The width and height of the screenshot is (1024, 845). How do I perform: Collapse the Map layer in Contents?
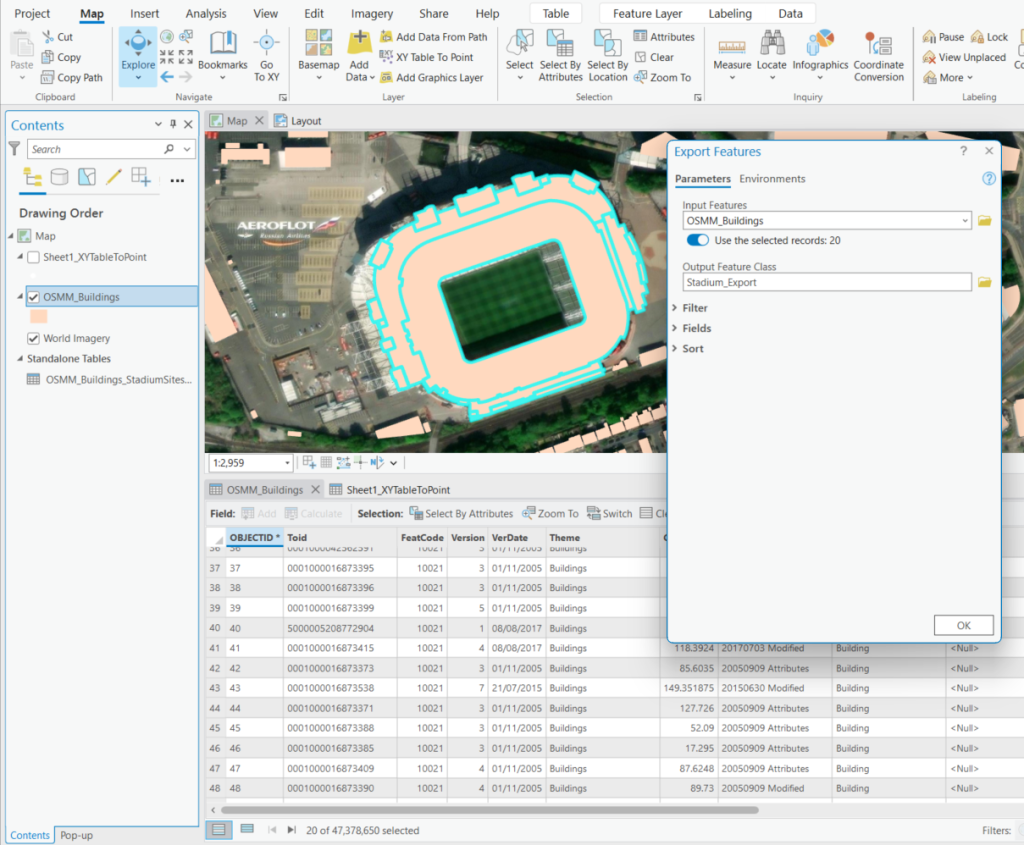13,236
